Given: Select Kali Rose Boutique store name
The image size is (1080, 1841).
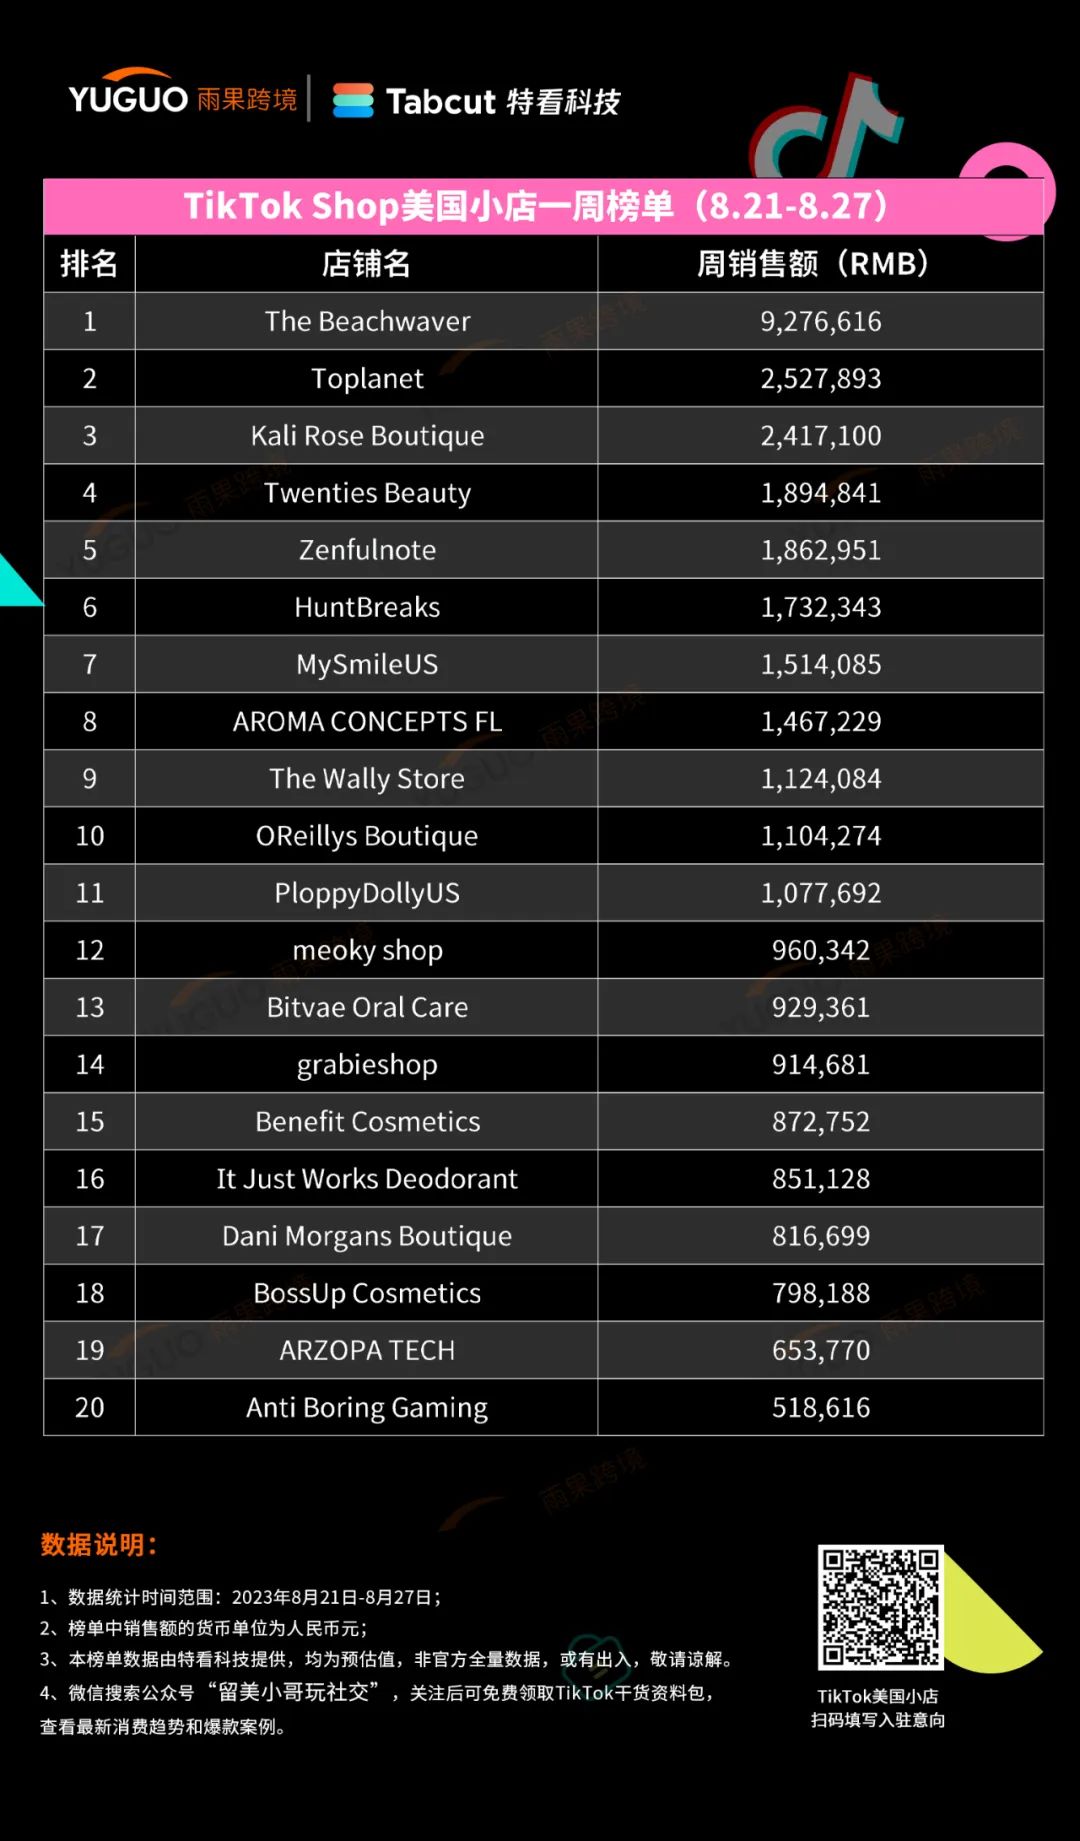Looking at the screenshot, I should tap(367, 436).
